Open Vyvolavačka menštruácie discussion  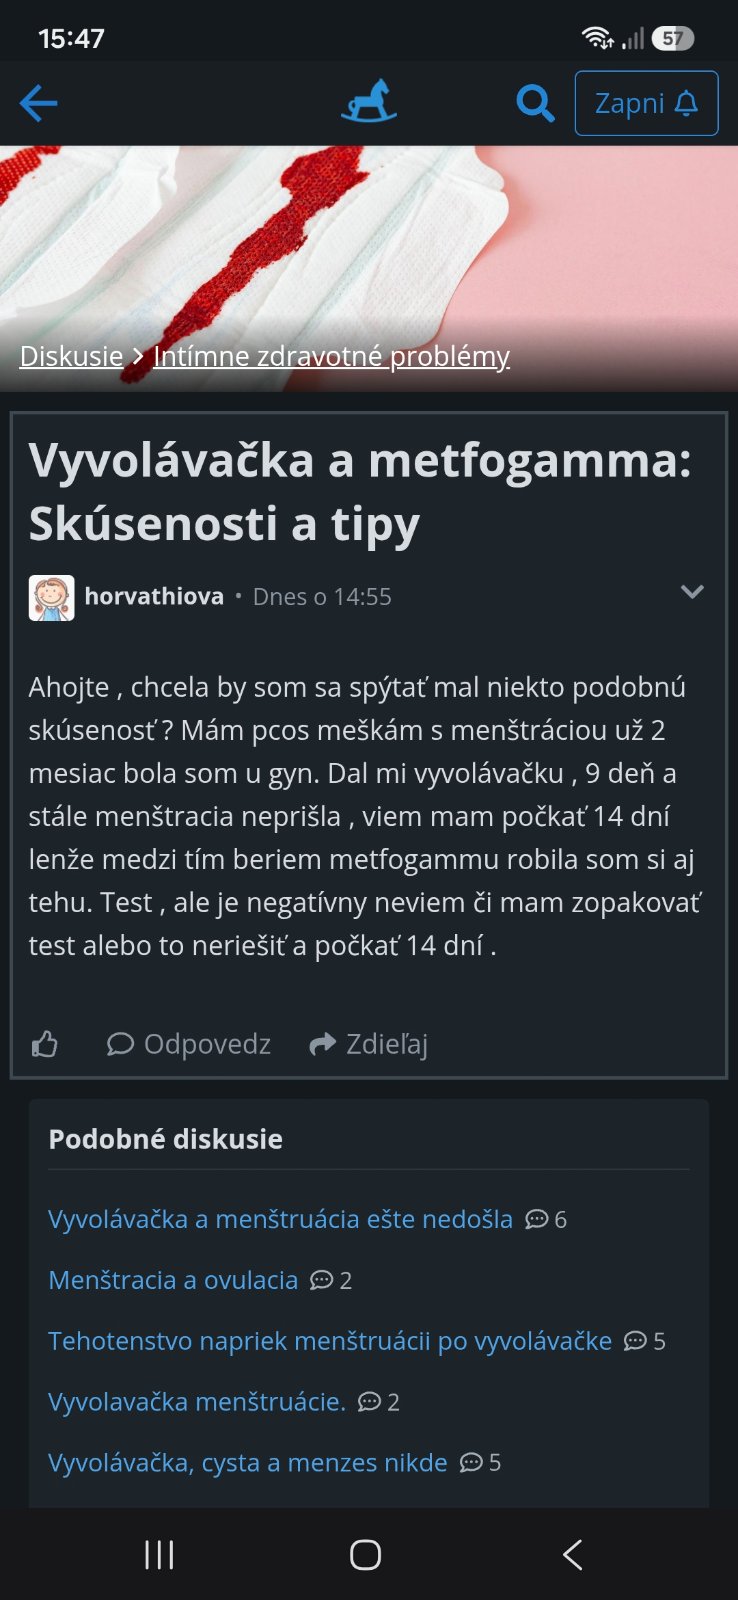[x=197, y=1402]
